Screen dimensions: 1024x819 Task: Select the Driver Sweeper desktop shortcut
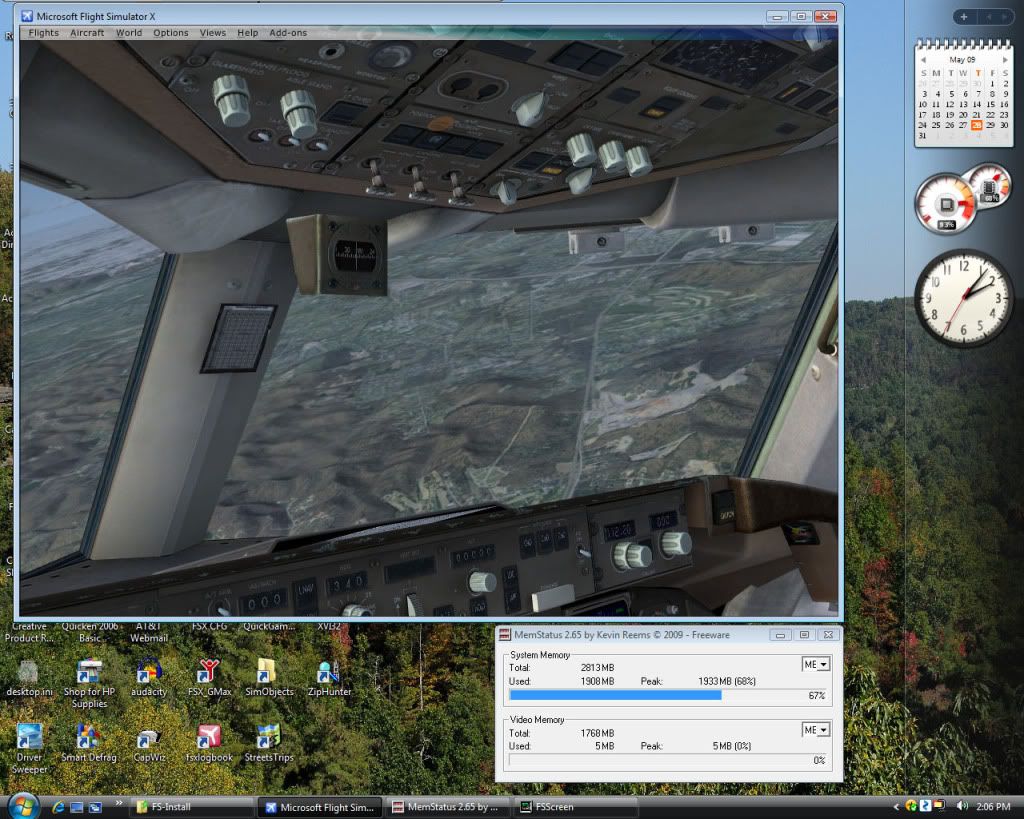pos(29,749)
